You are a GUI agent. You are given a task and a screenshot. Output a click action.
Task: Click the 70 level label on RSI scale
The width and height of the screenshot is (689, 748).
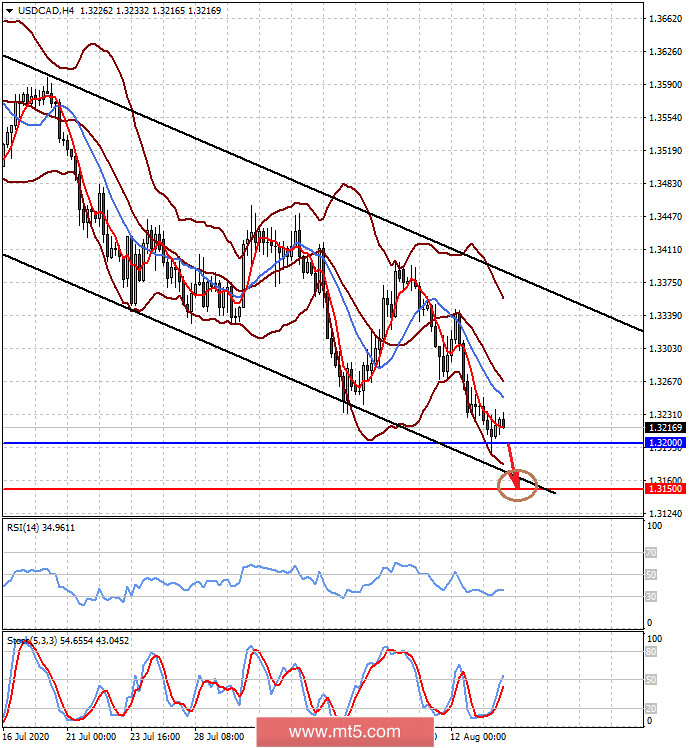coord(651,553)
